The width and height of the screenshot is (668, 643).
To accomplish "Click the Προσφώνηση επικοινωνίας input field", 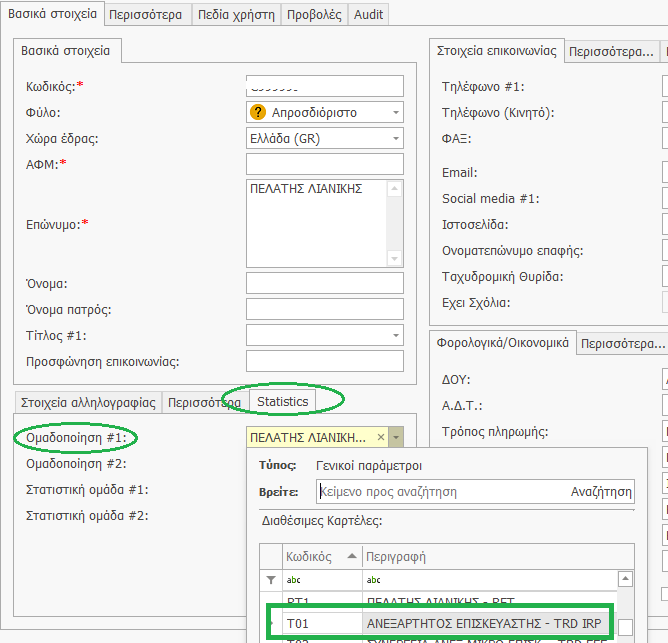I will coord(325,361).
